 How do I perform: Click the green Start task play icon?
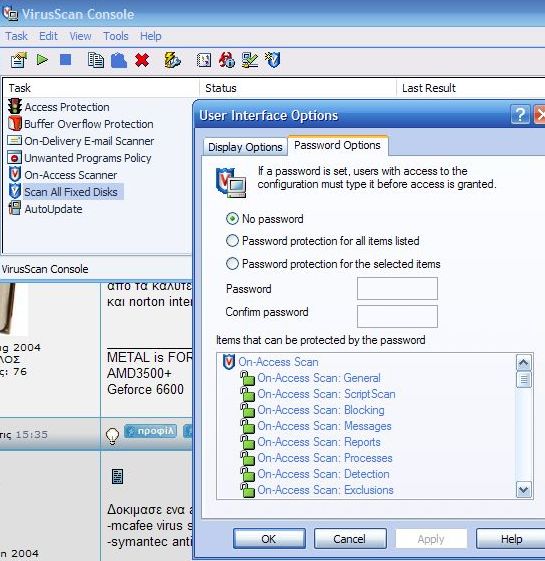tap(42, 59)
